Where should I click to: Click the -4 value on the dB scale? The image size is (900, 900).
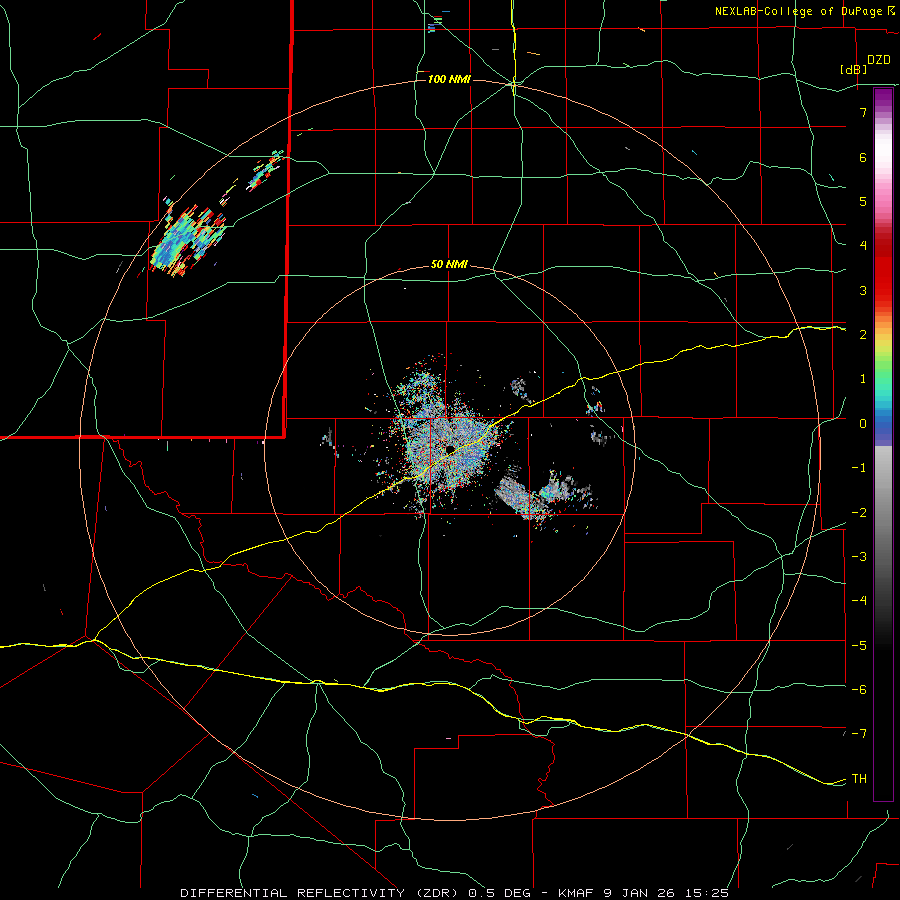coord(859,601)
